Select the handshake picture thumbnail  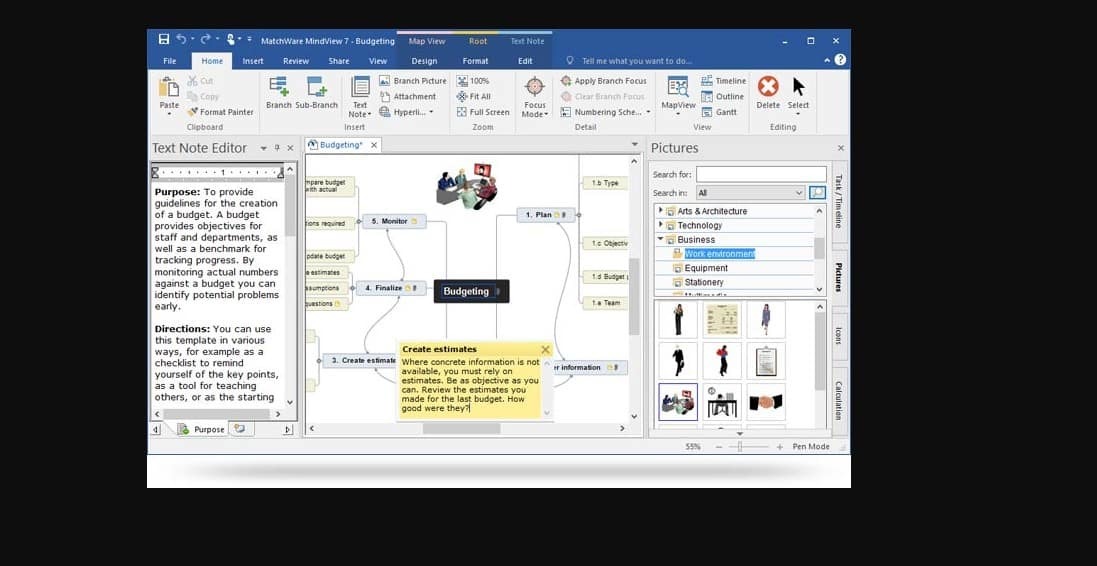(765, 402)
